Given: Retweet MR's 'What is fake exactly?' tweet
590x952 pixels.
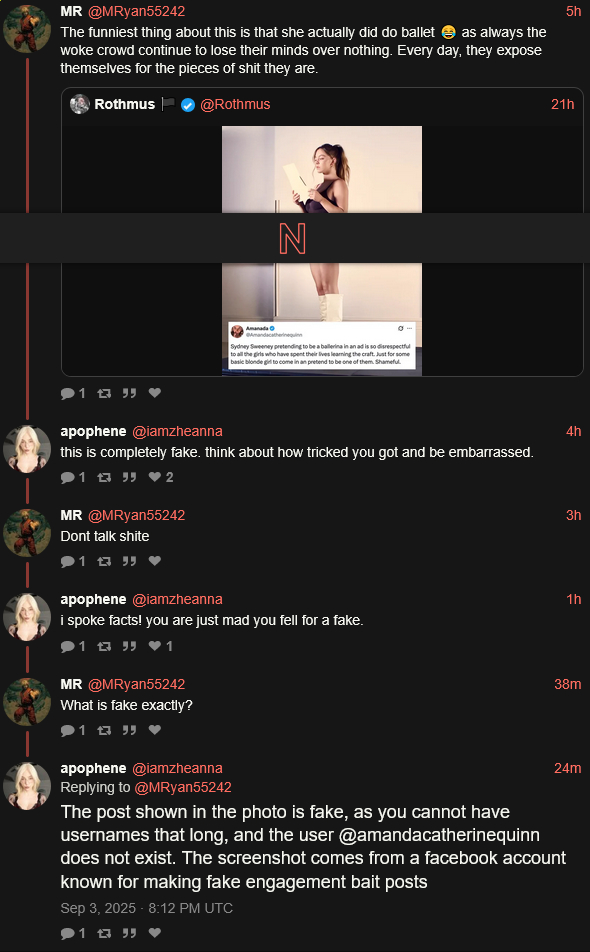Looking at the screenshot, I should pos(104,730).
